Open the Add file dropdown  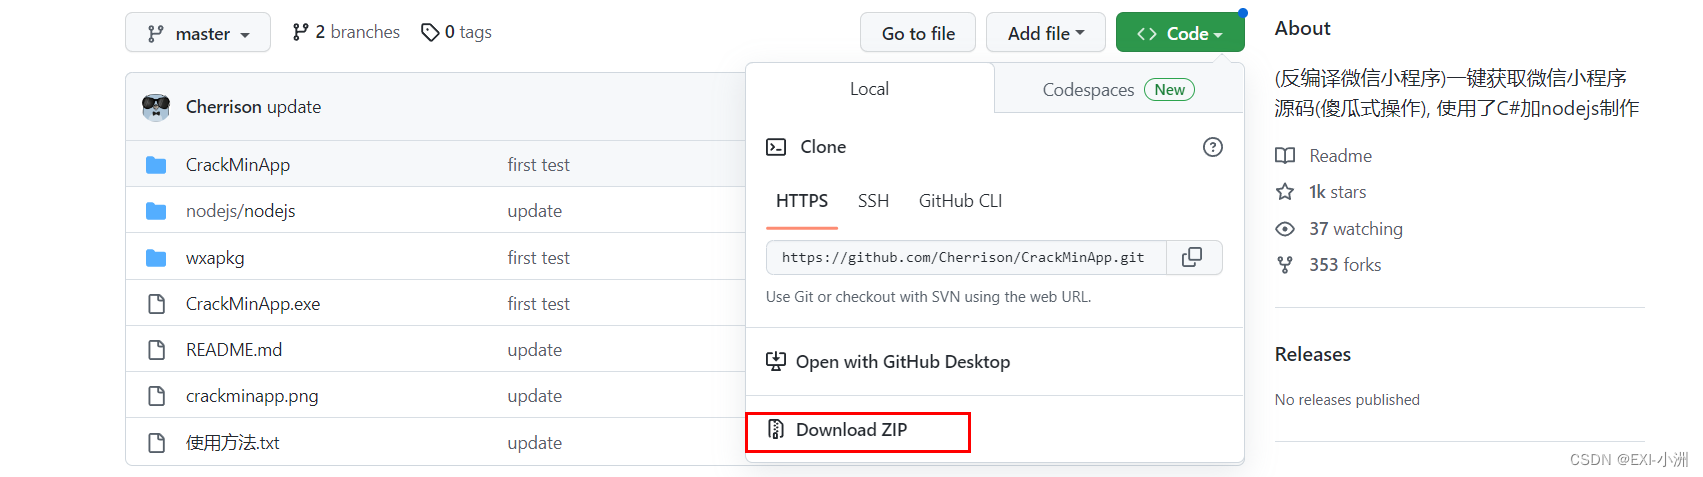click(x=1045, y=33)
